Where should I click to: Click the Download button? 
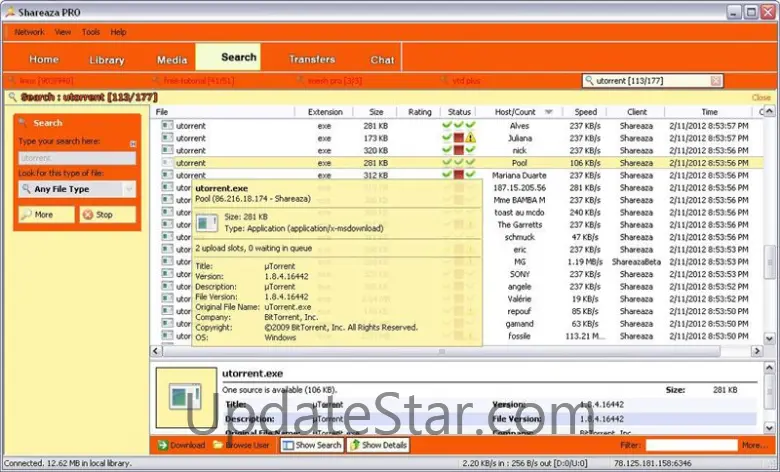pos(182,445)
